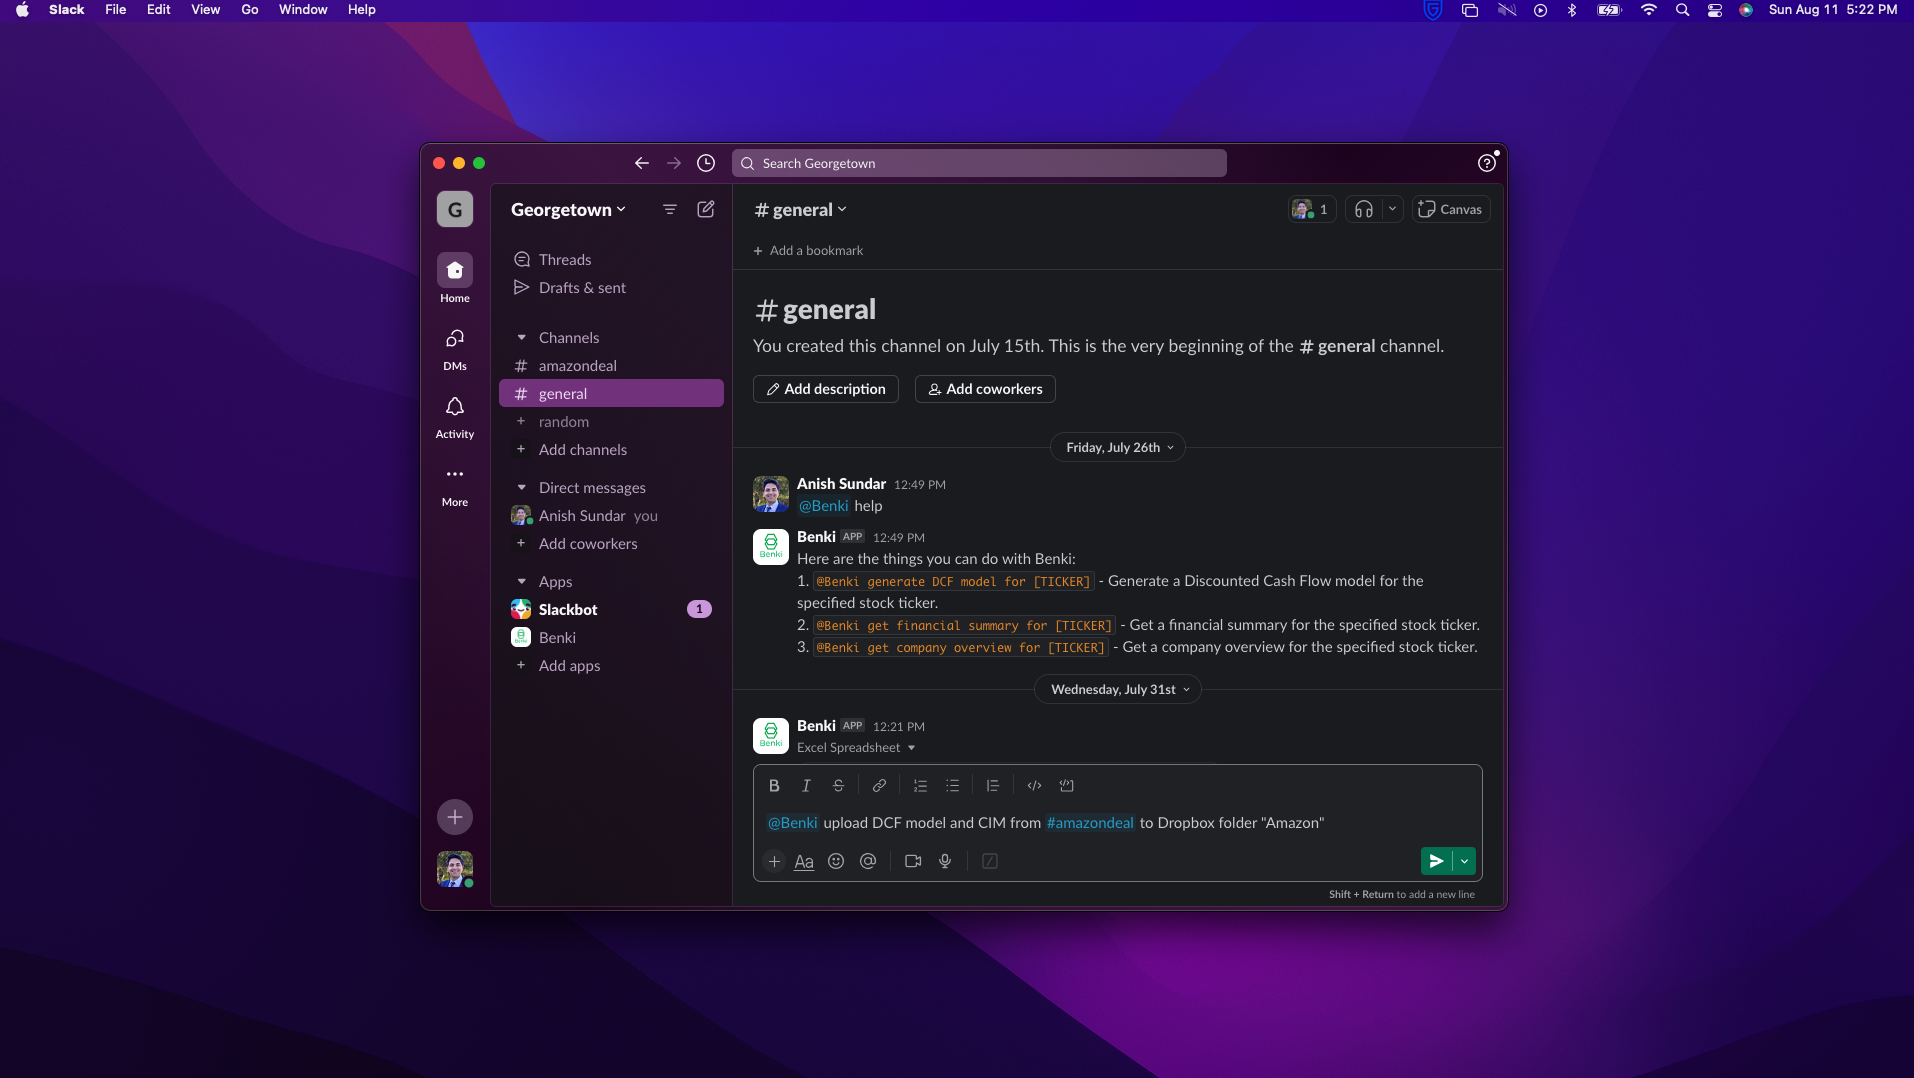
Task: Record a video clip with camera icon
Action: point(913,861)
